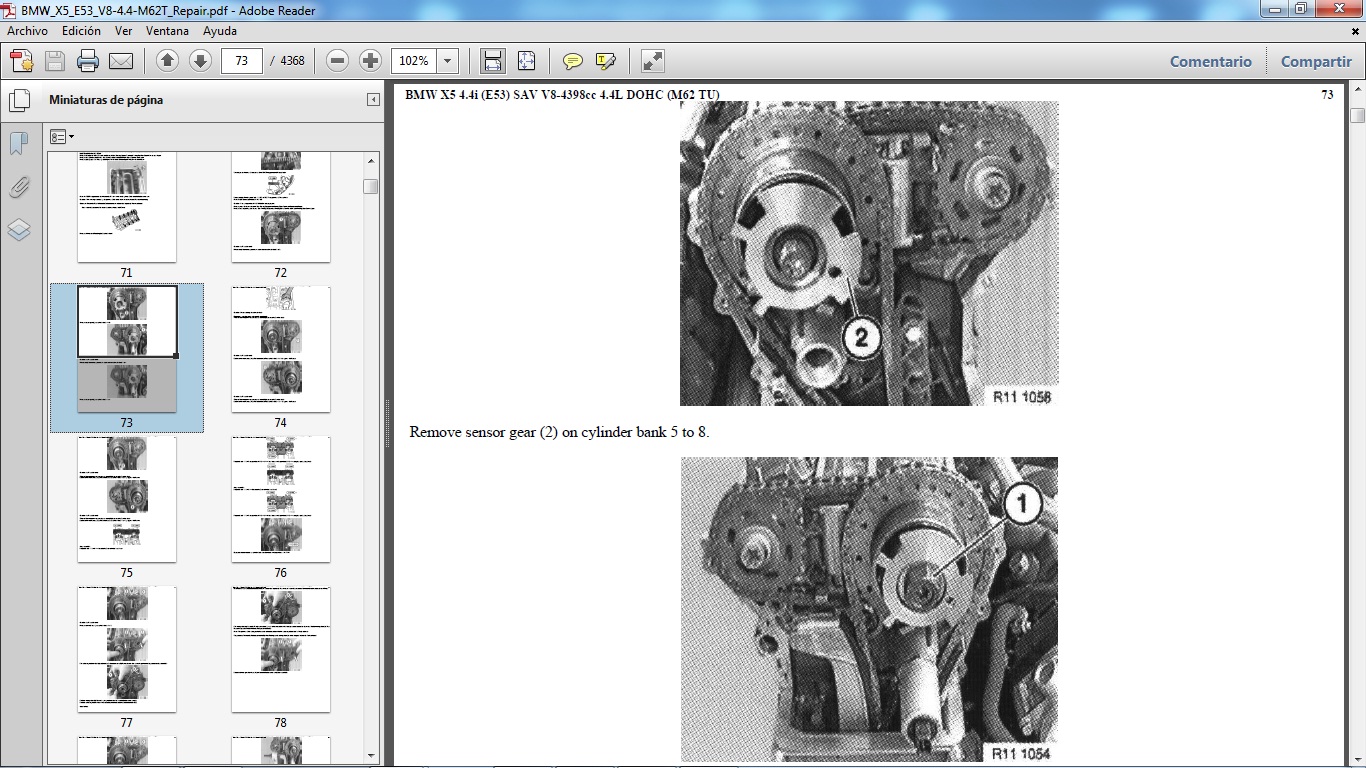The image size is (1366, 768).
Task: Select the page 77 thumbnail
Action: (127, 649)
